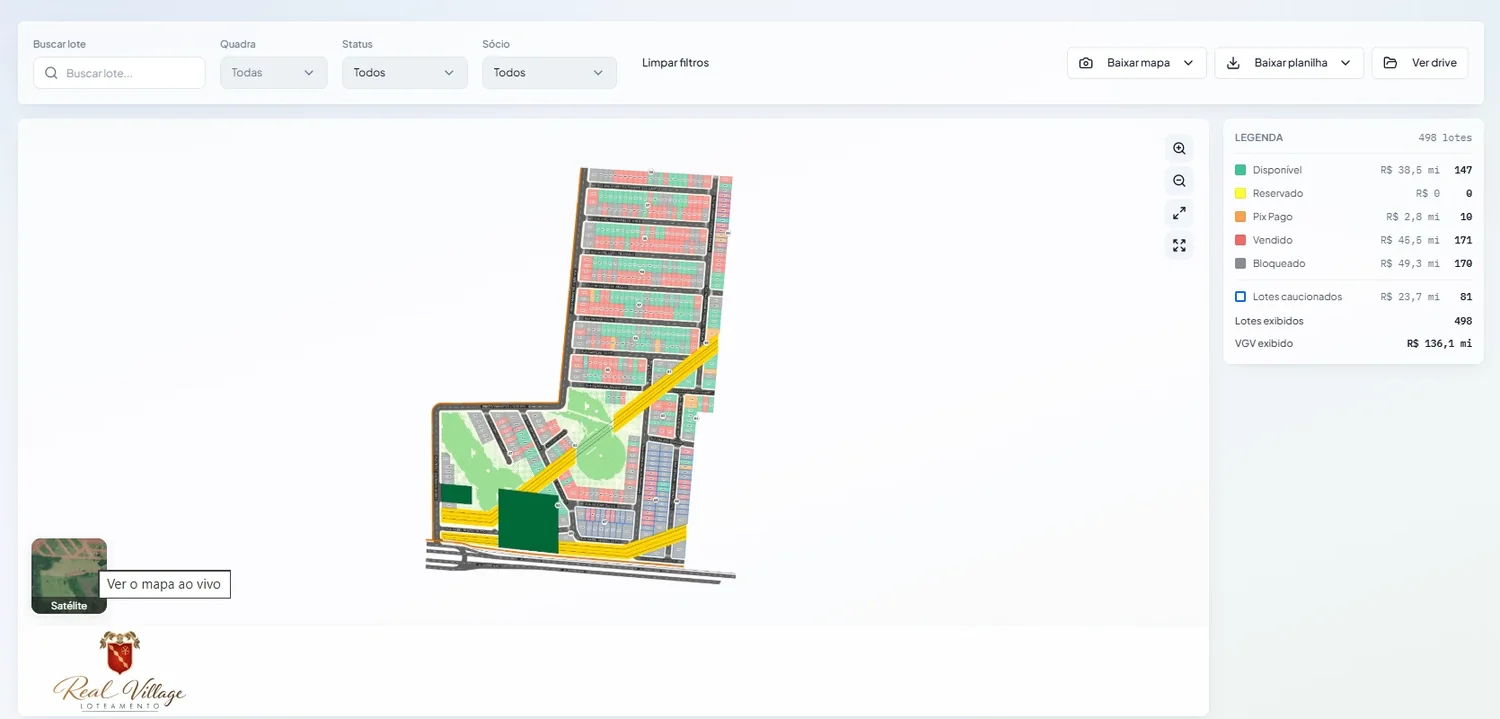
Task: Click the folder icon on Ver drive
Action: [1390, 63]
